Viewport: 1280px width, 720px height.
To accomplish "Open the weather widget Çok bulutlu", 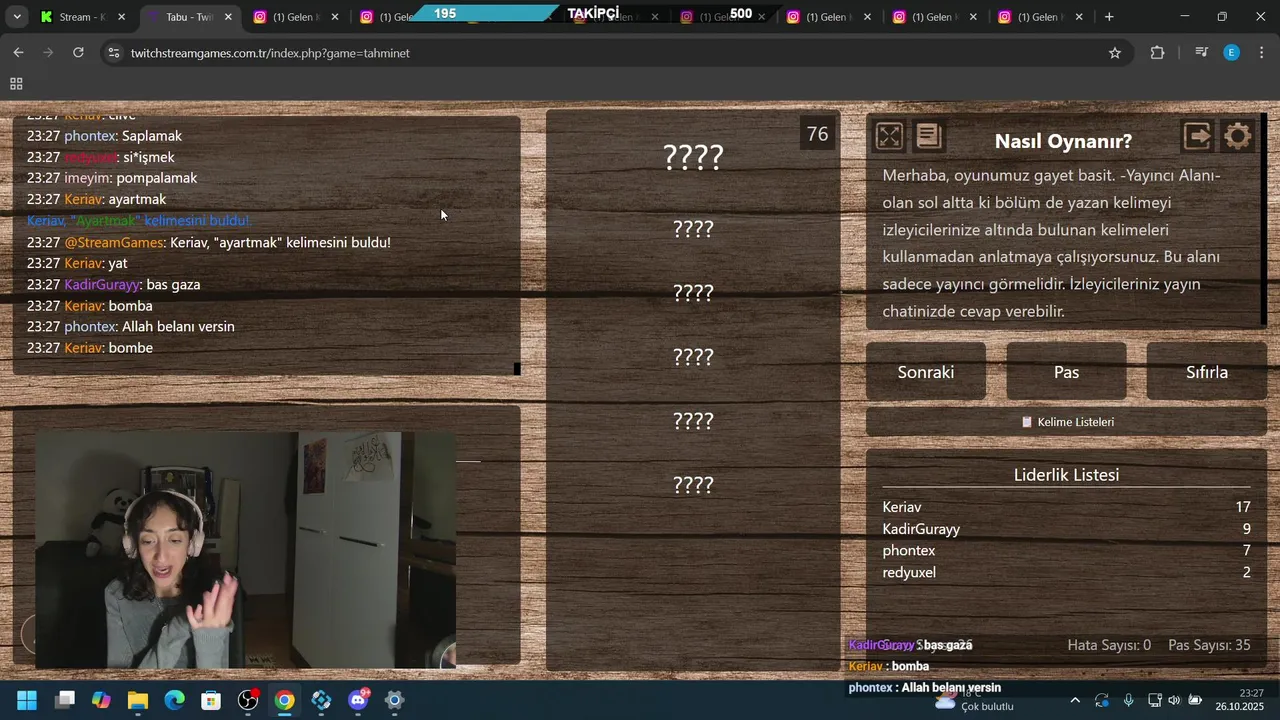I will click(x=973, y=700).
